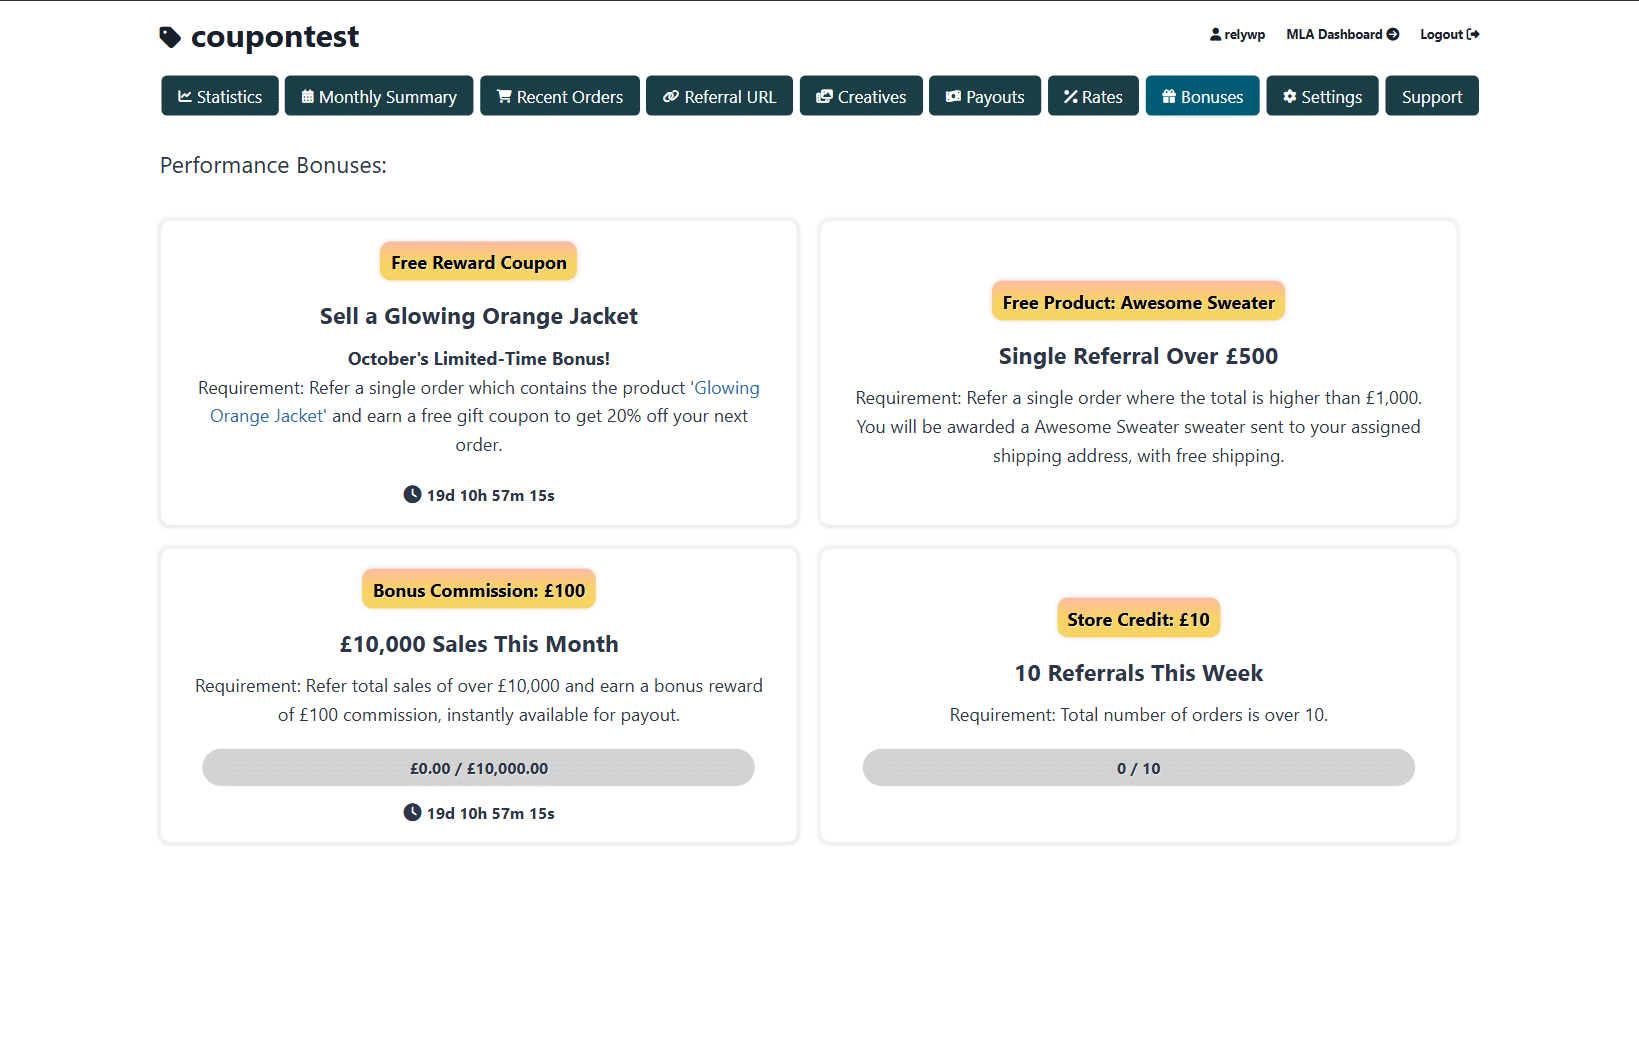
Task: Click the £0.00 / £10,000.00 progress bar
Action: 479,767
